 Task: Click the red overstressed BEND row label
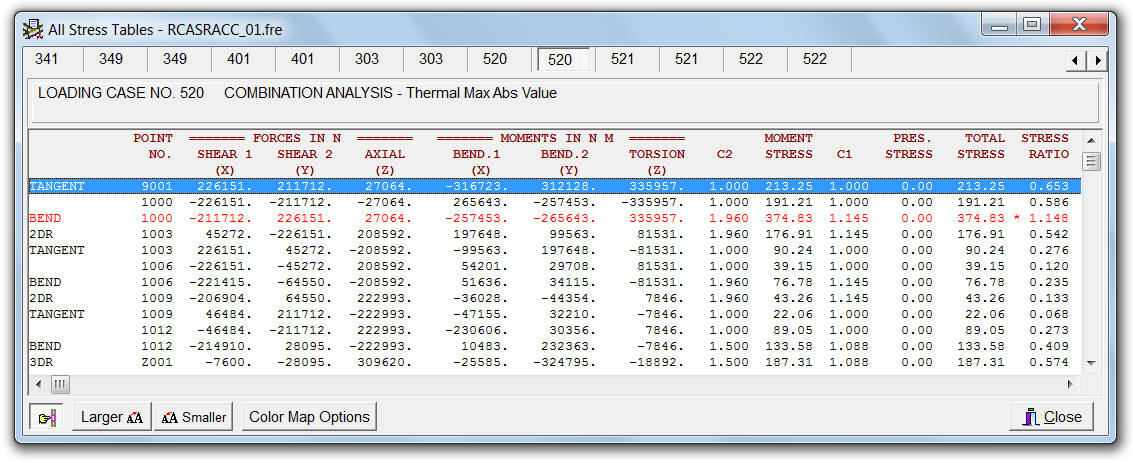coord(45,217)
